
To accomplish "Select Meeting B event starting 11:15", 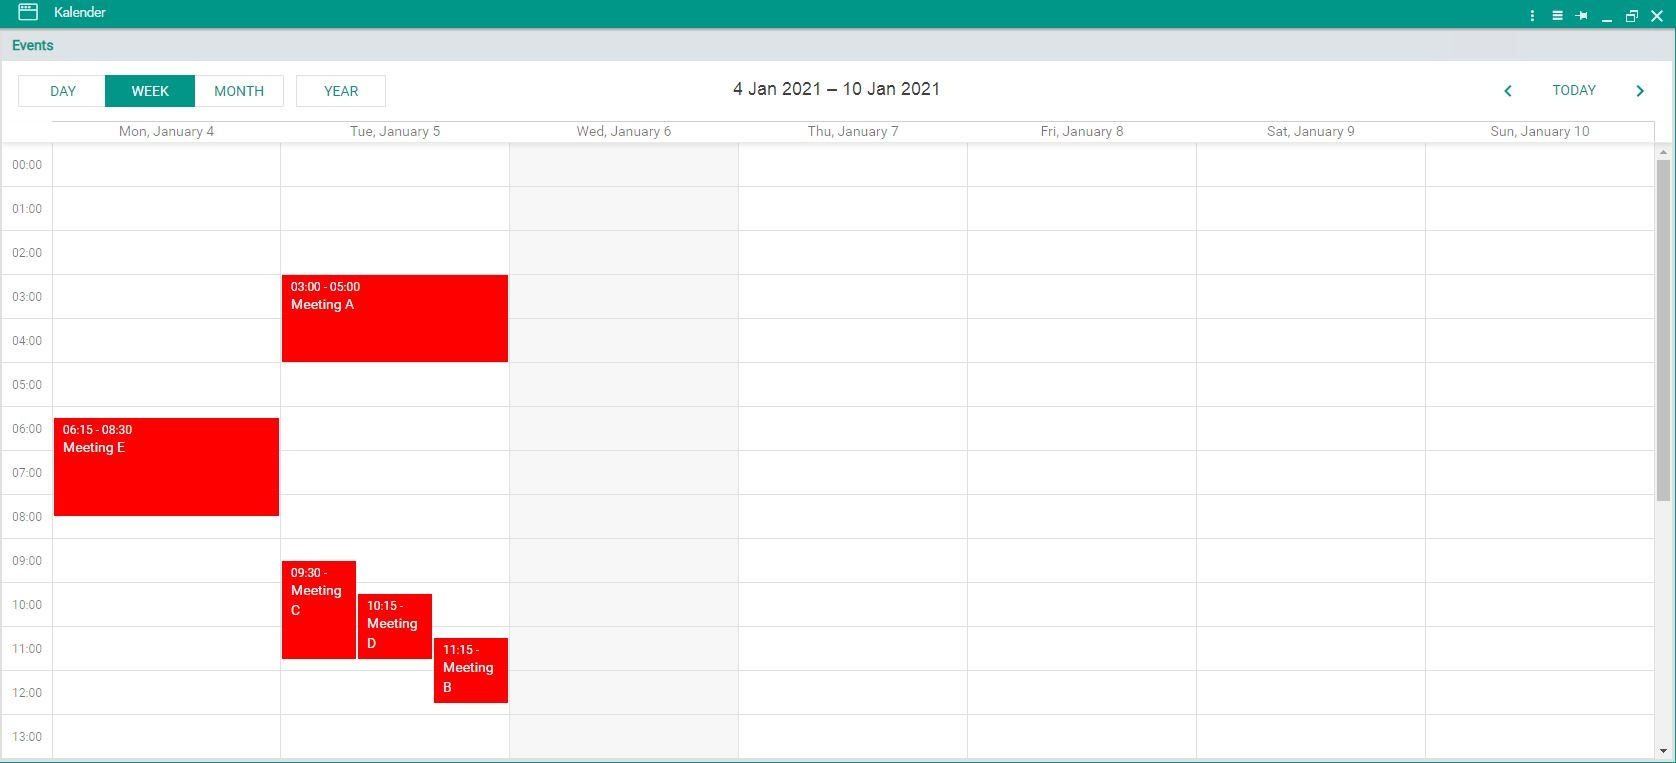I will pyautogui.click(x=471, y=670).
